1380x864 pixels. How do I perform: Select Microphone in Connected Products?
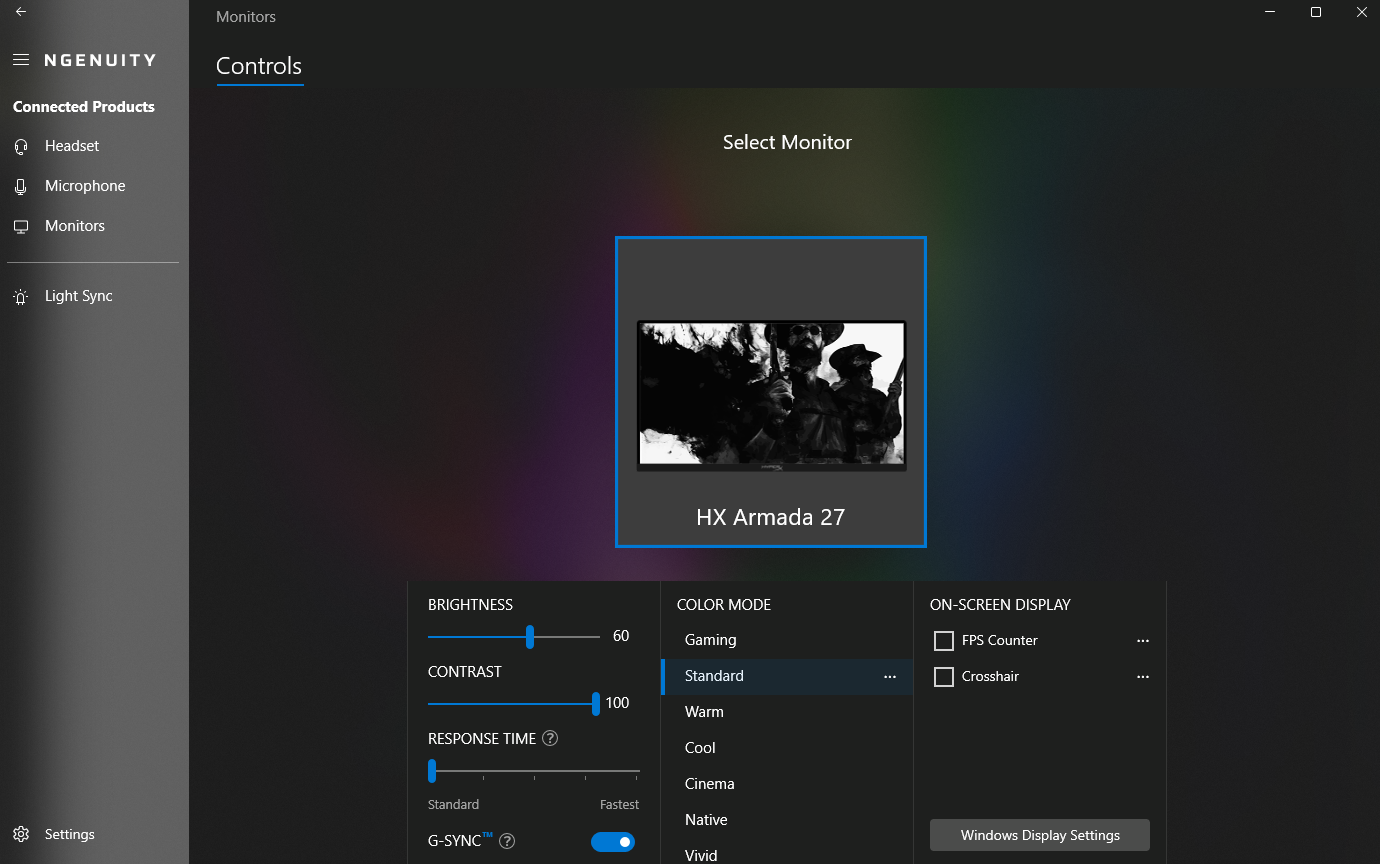94,186
